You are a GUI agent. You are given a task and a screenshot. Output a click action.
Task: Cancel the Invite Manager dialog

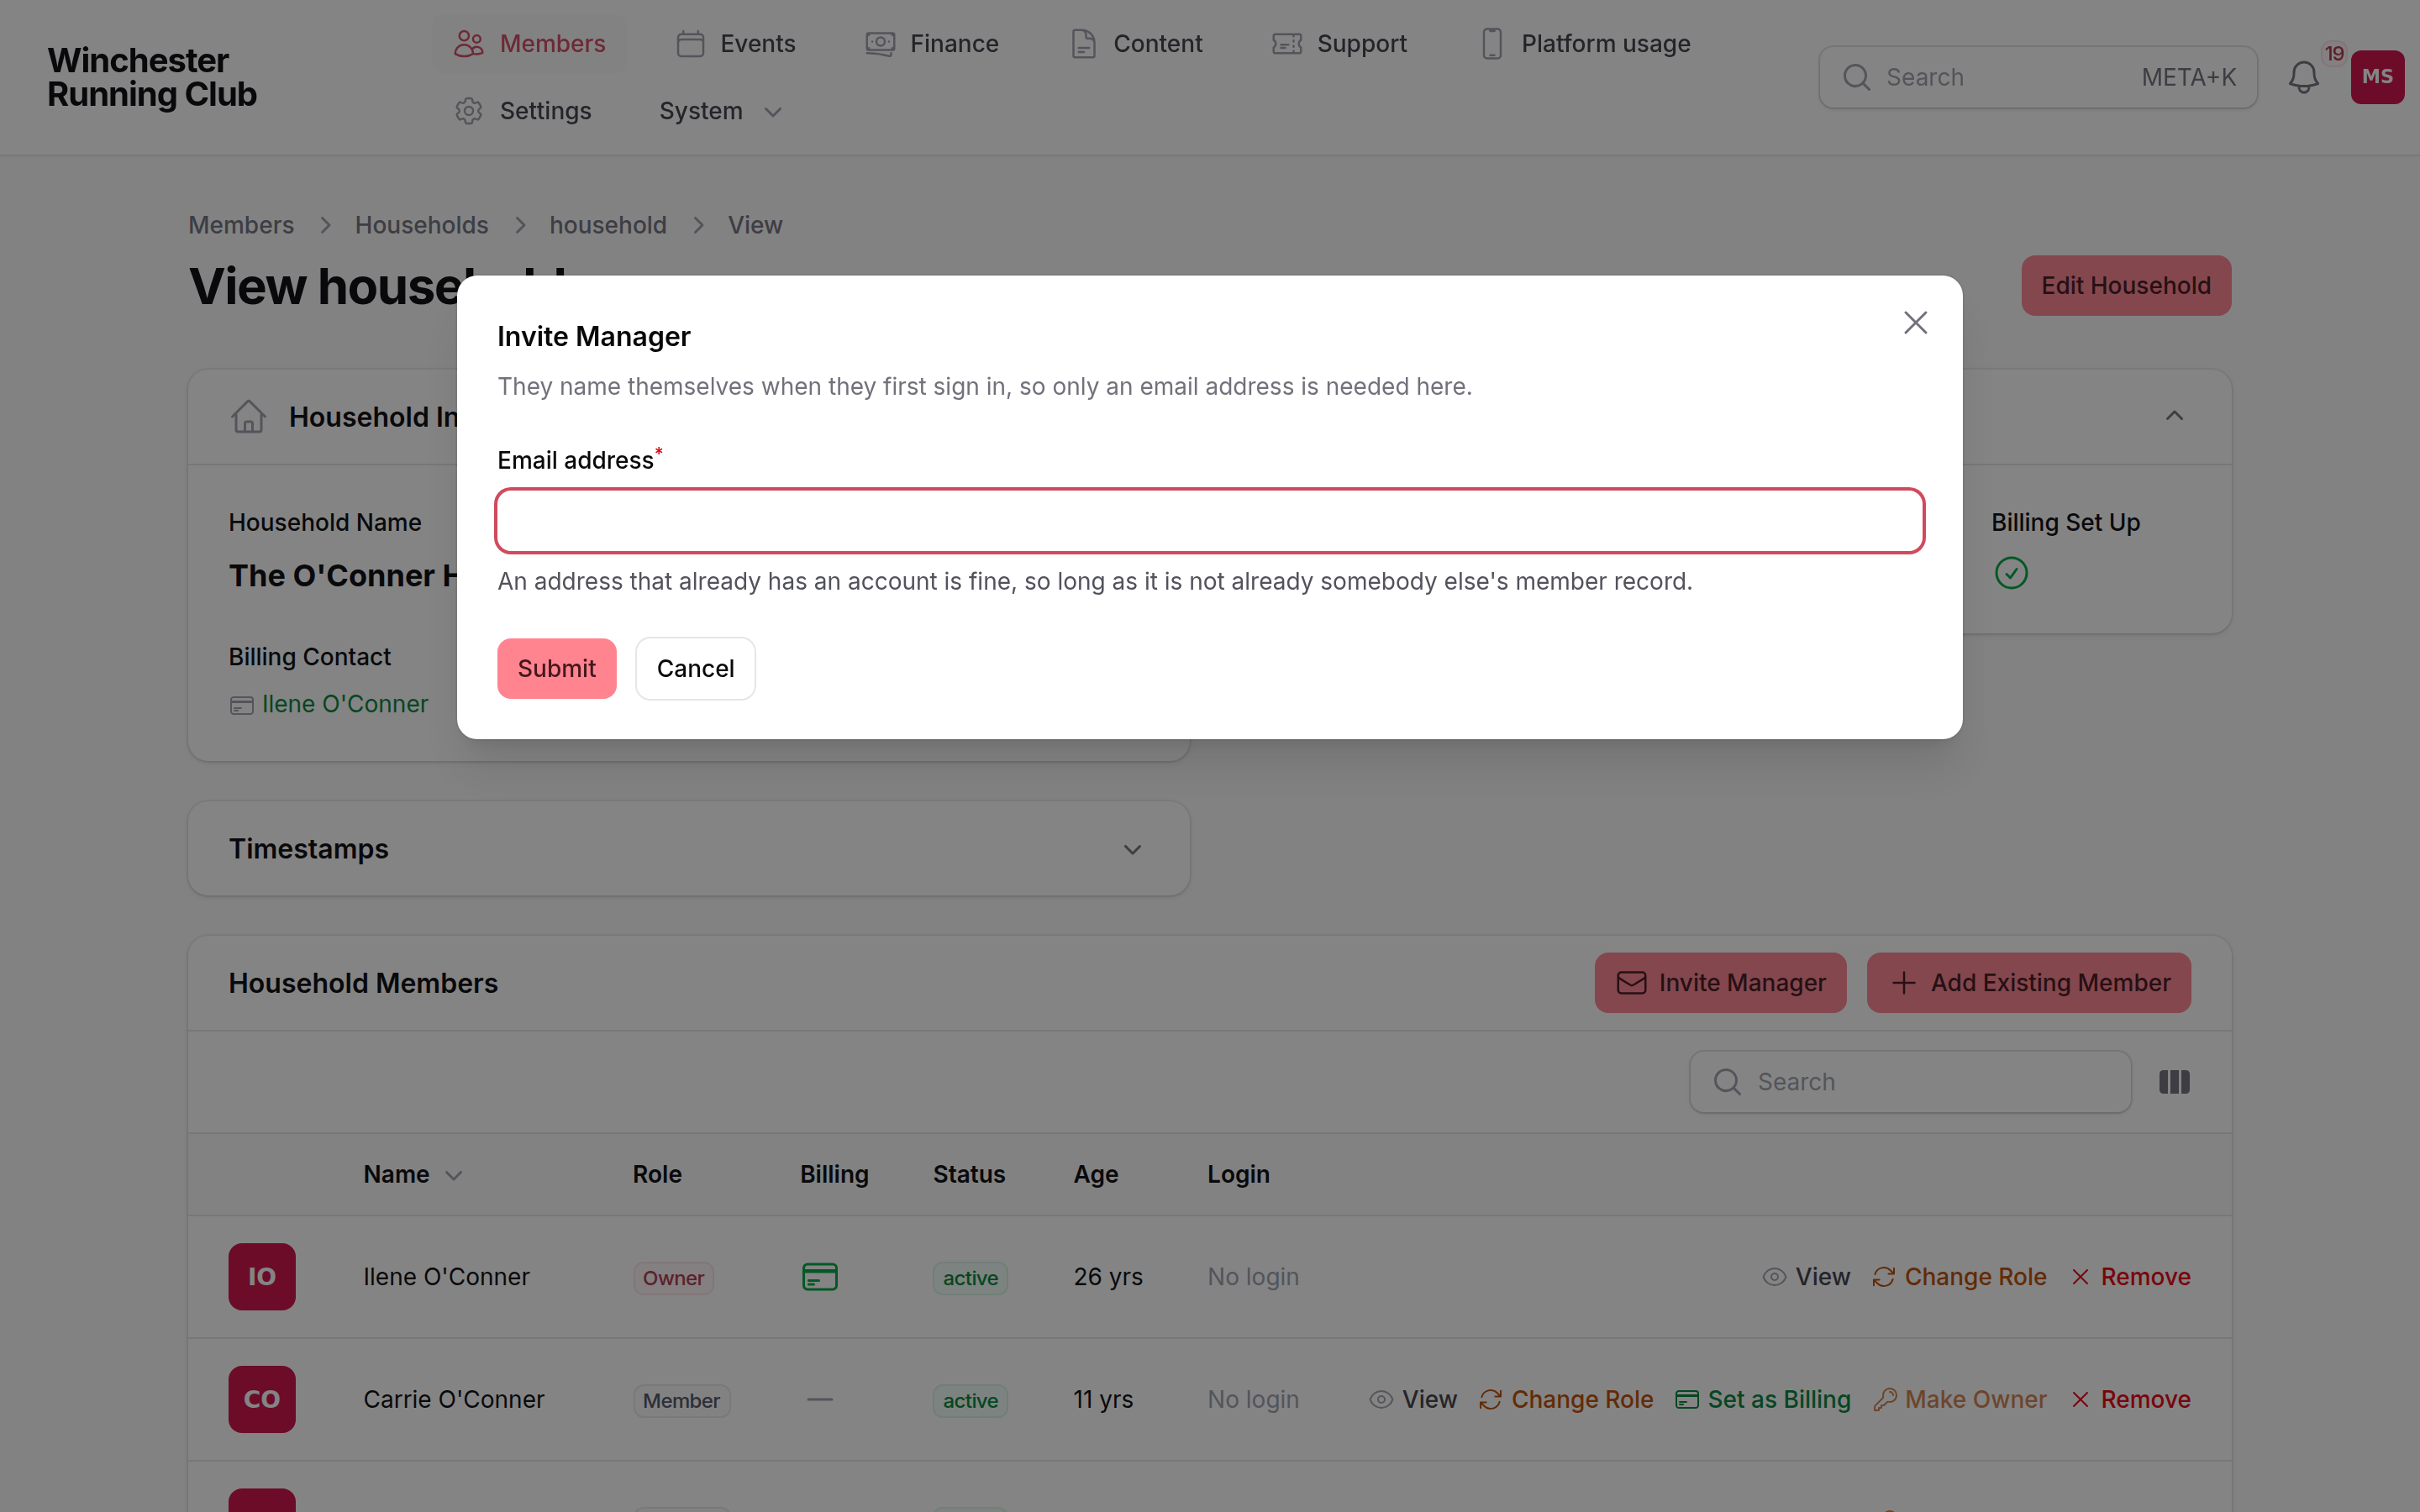tap(695, 668)
